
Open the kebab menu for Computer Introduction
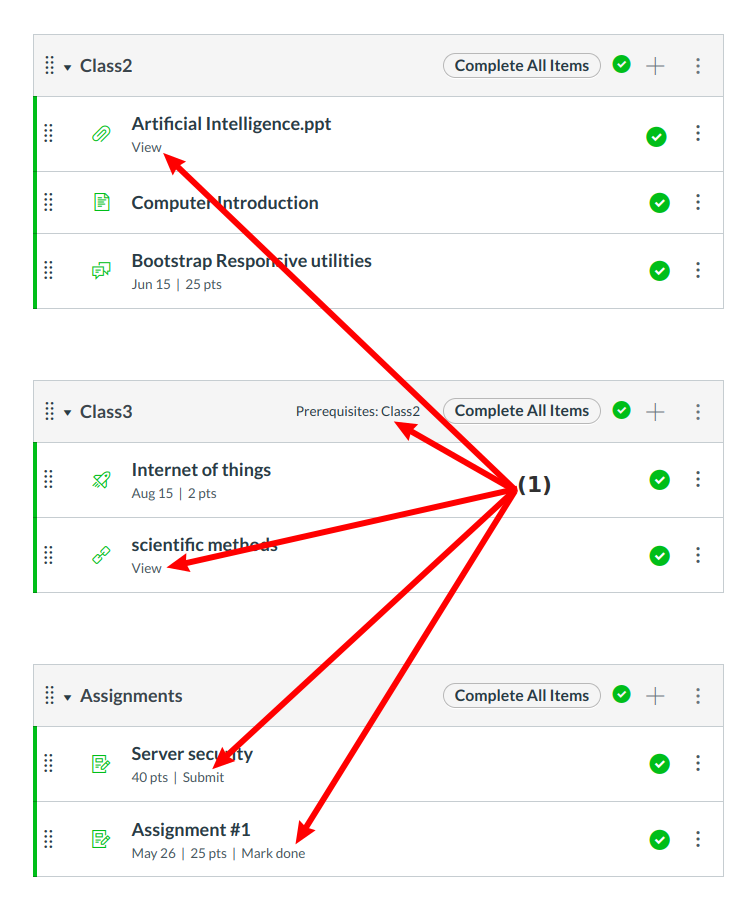(698, 203)
